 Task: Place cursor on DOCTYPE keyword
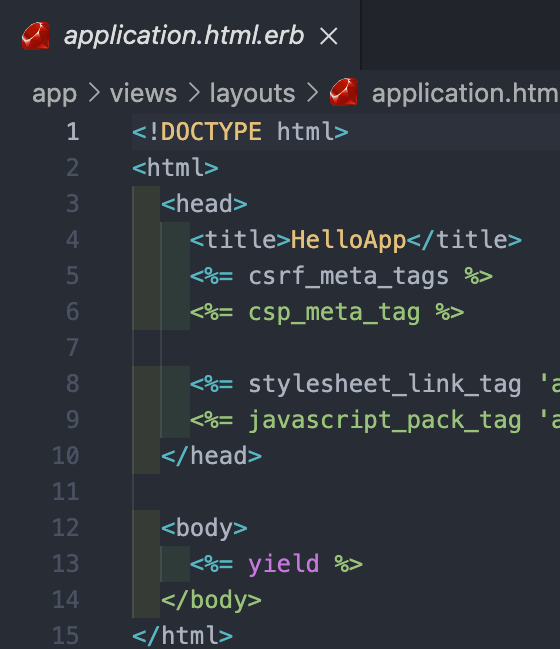tap(211, 132)
